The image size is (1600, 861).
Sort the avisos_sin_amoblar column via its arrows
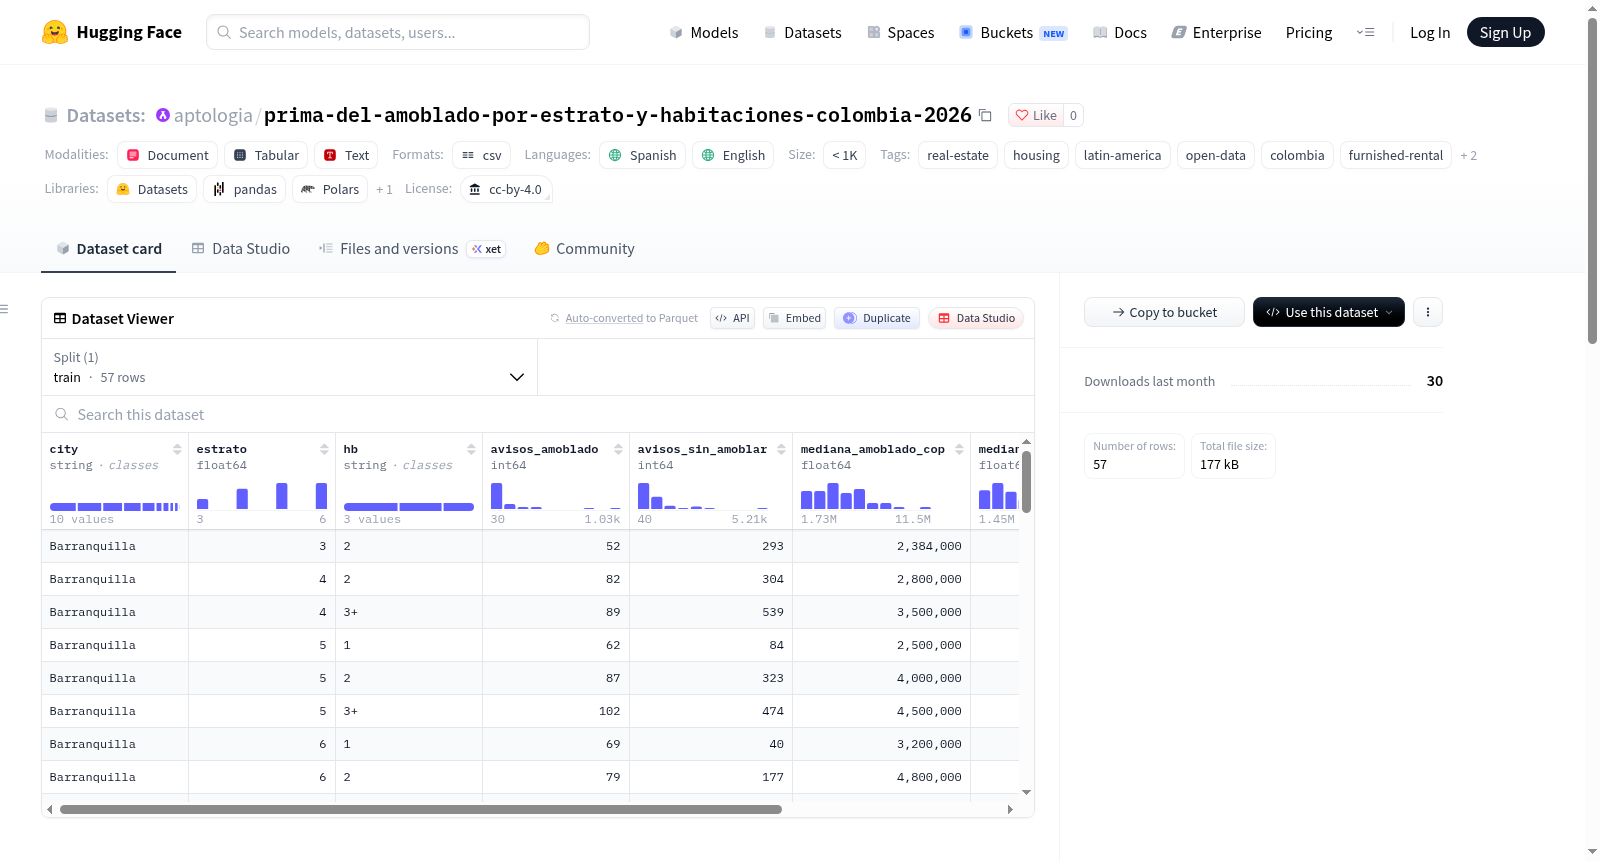pyautogui.click(x=781, y=449)
